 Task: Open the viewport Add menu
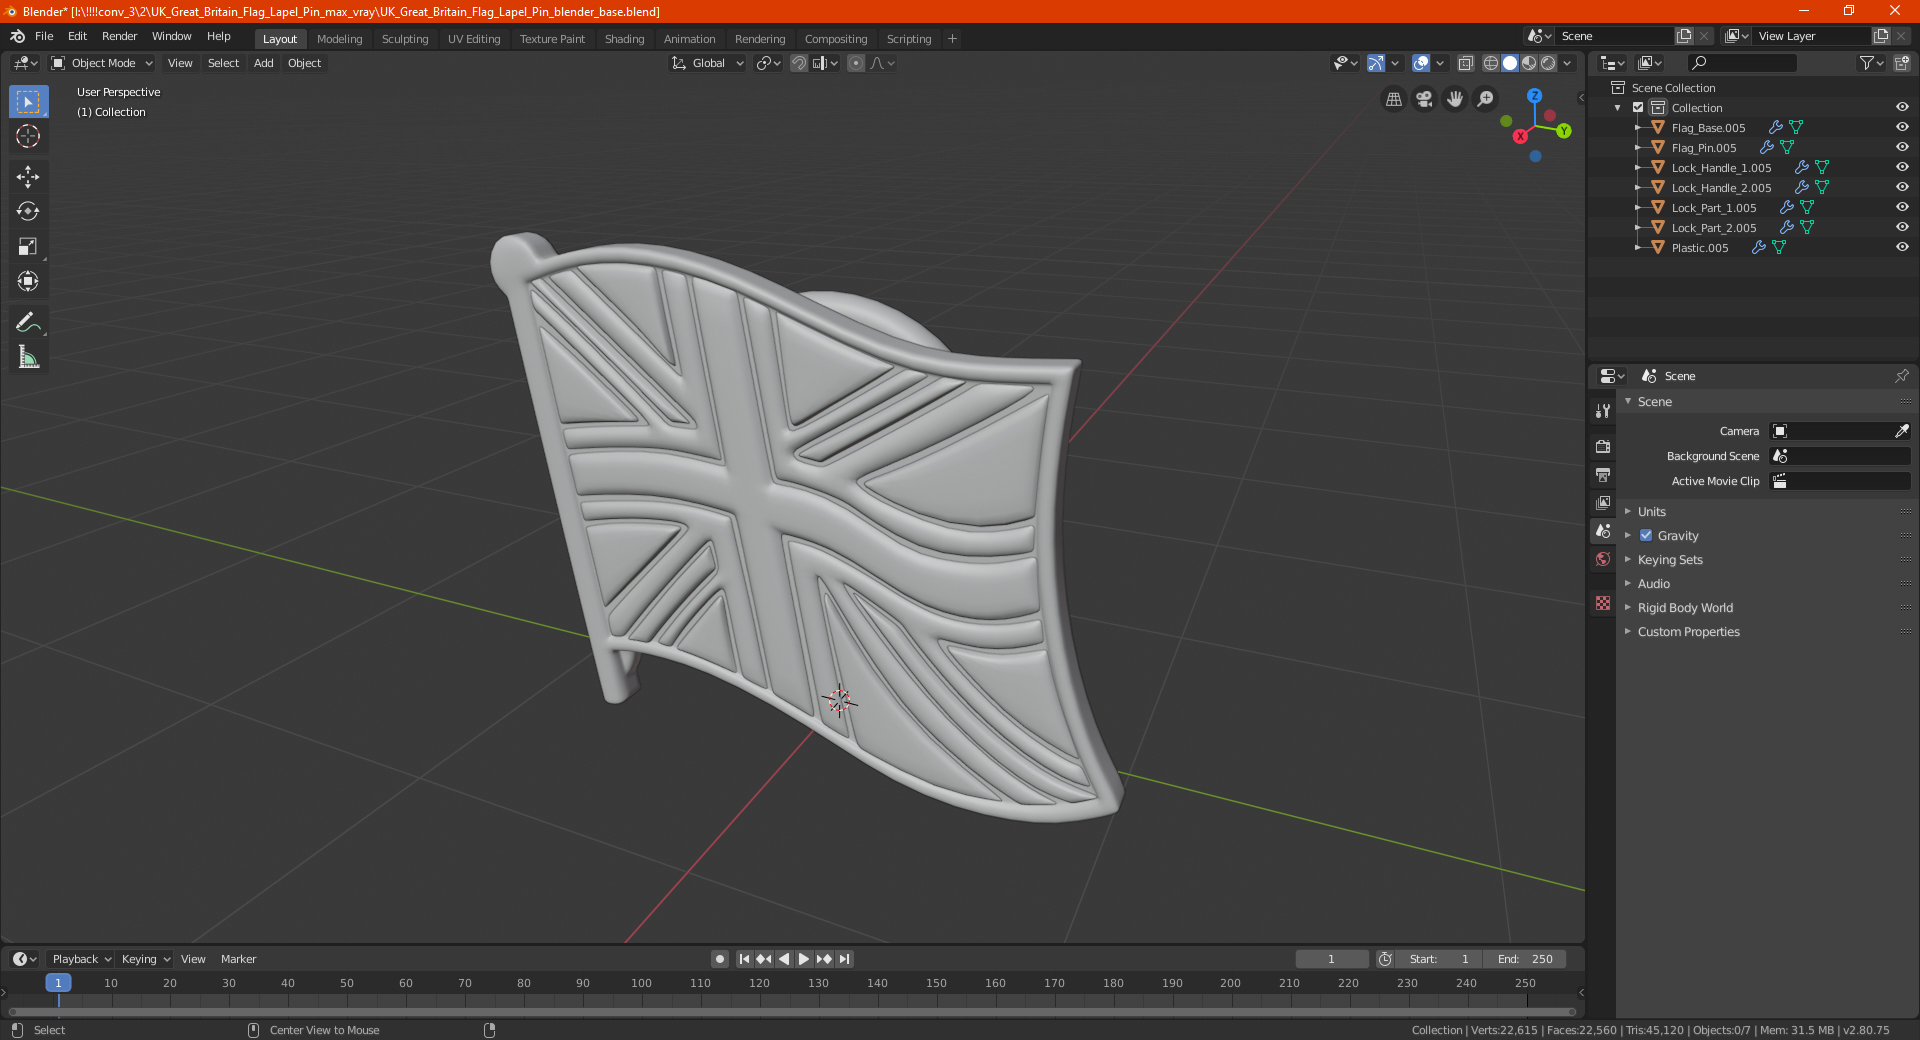[263, 63]
